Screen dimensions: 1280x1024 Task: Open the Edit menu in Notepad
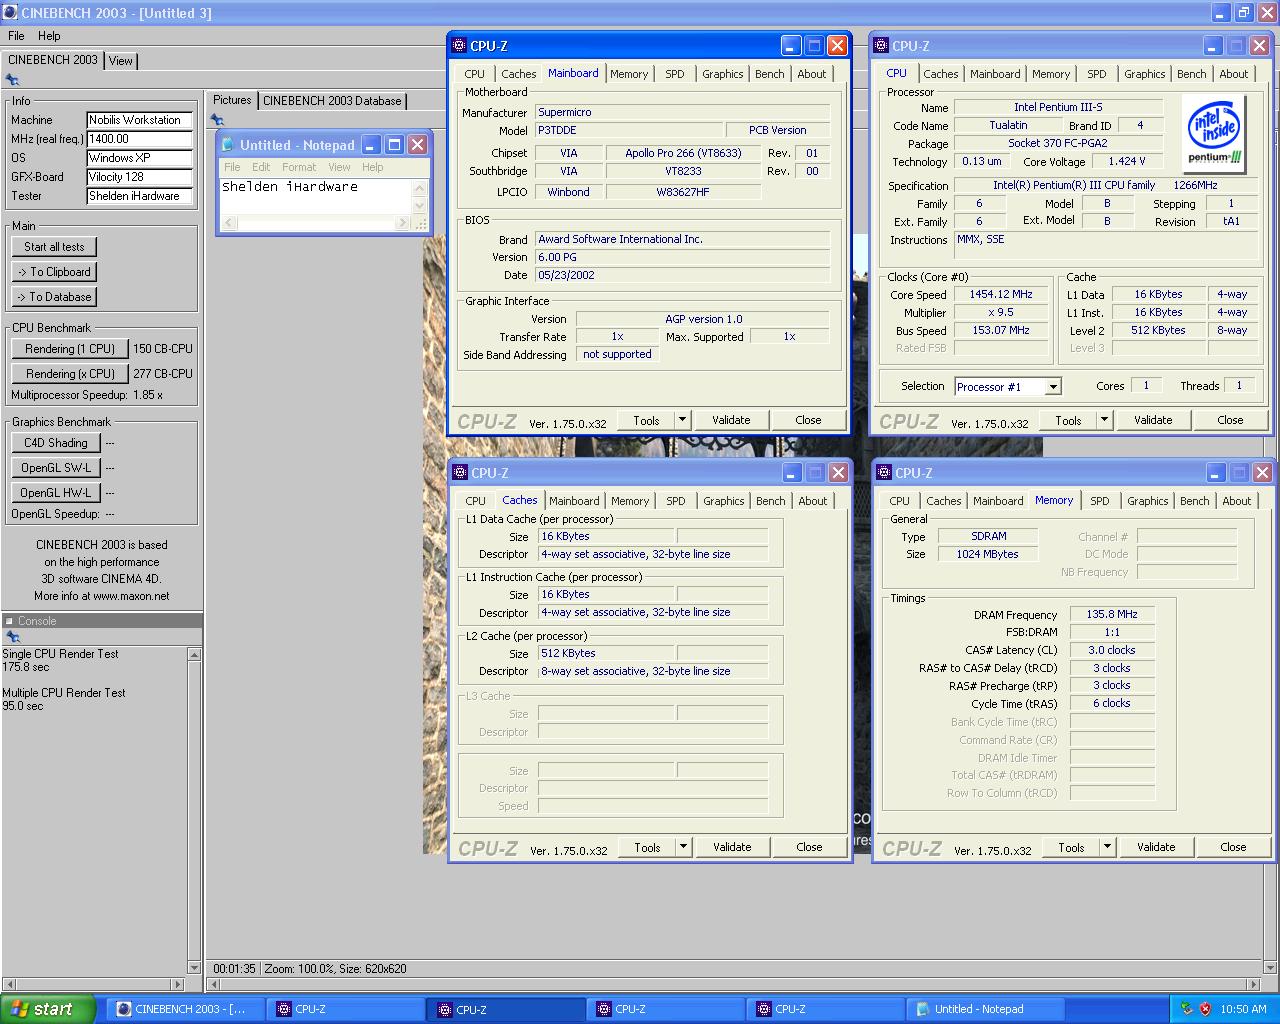(261, 167)
